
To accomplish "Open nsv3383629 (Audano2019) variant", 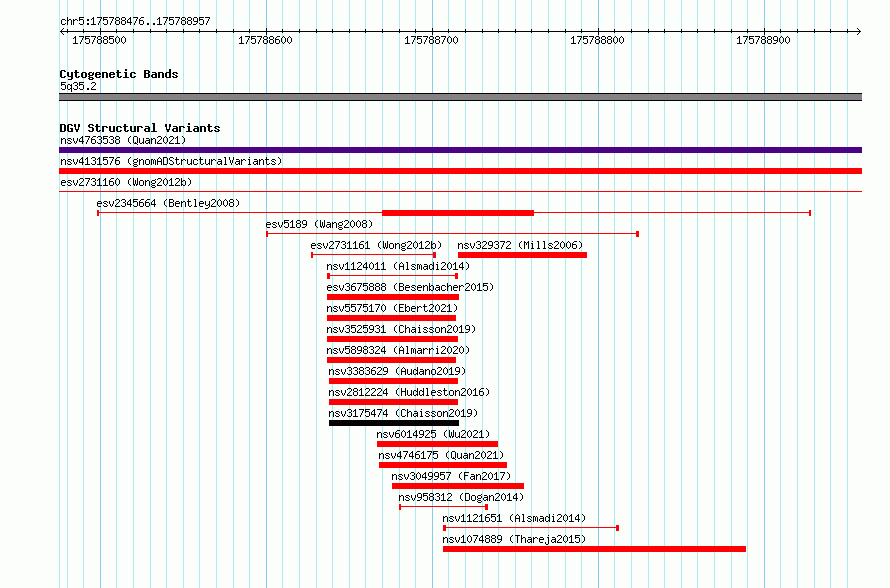I will tap(397, 371).
